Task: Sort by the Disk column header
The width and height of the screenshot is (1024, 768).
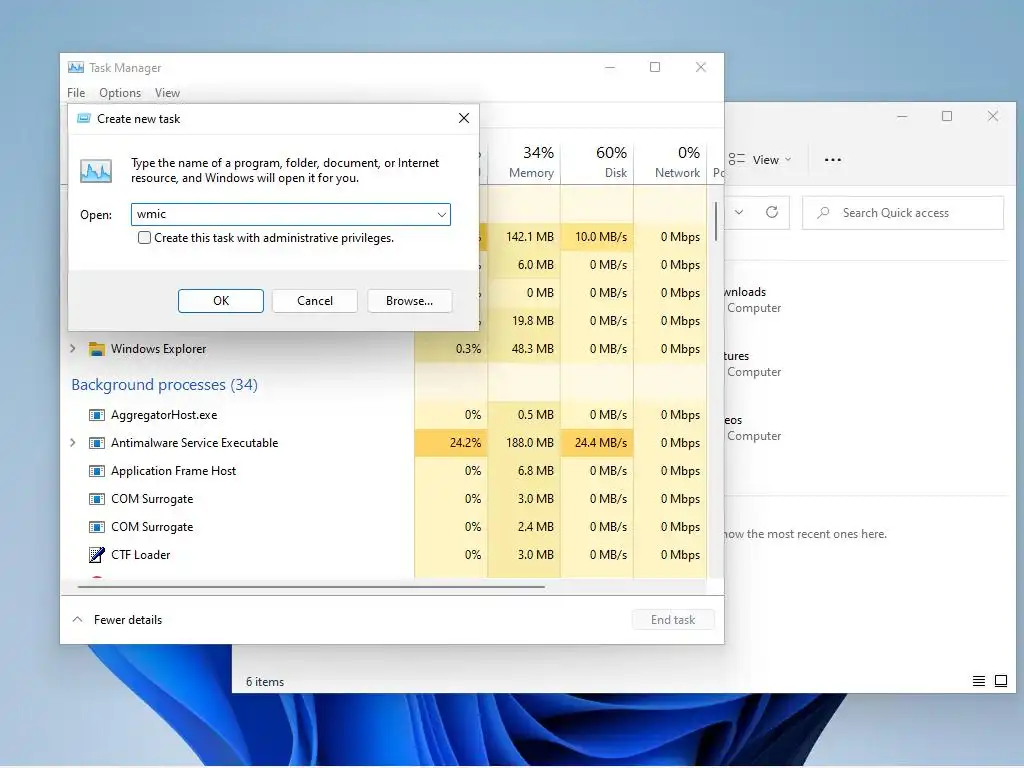Action: point(597,162)
